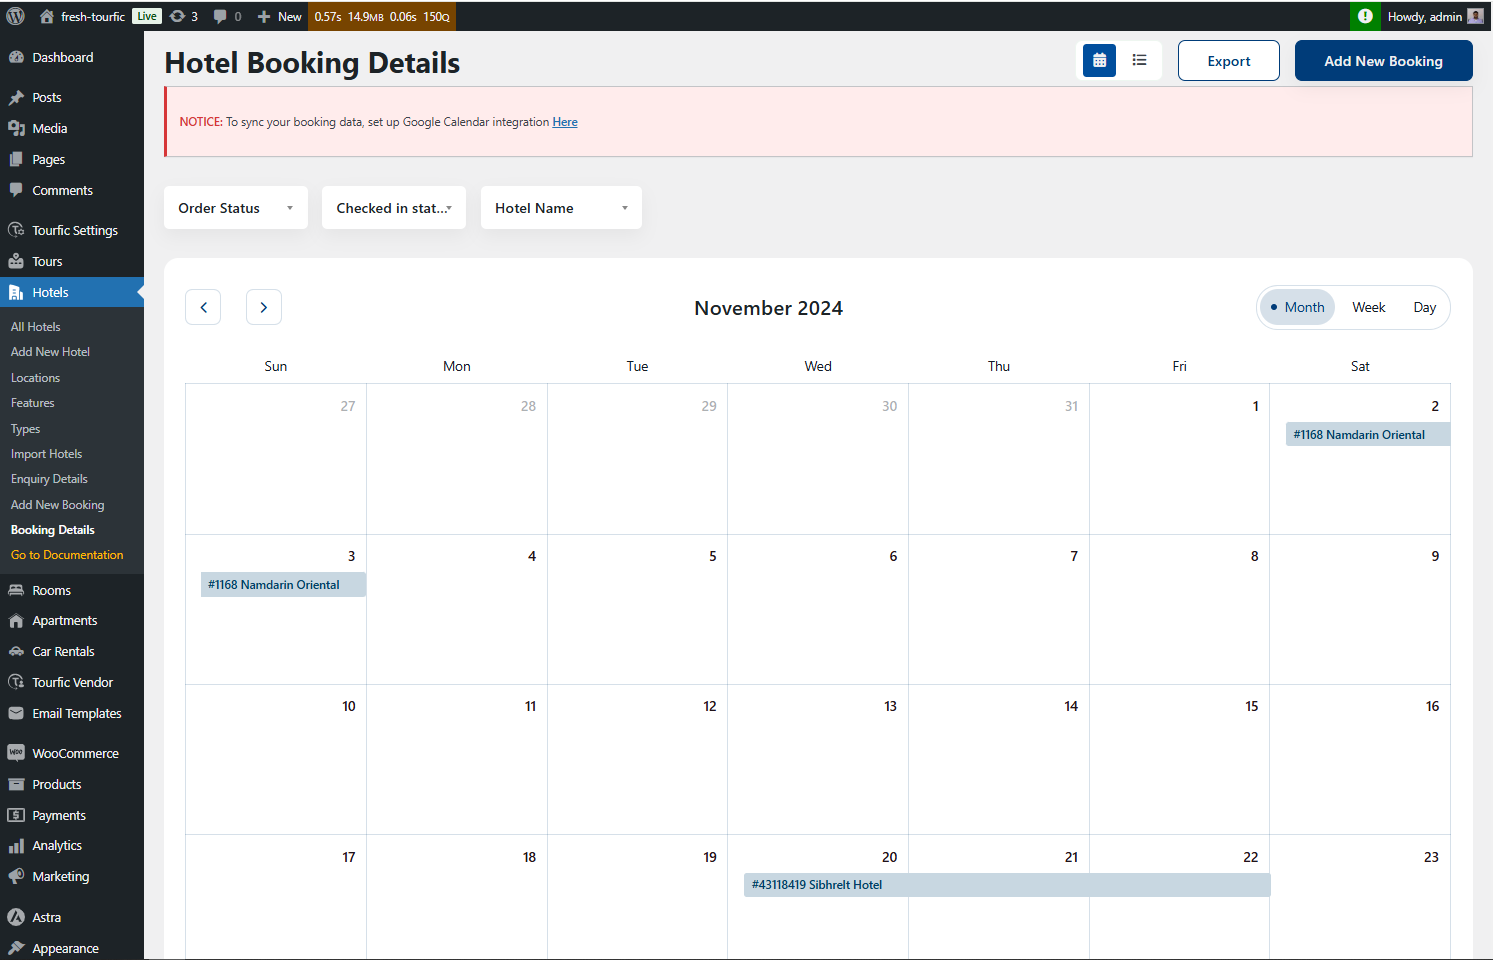Viewport: 1493px width, 960px height.
Task: Open the Tourfic Settings sidebar icon
Action: coord(16,230)
